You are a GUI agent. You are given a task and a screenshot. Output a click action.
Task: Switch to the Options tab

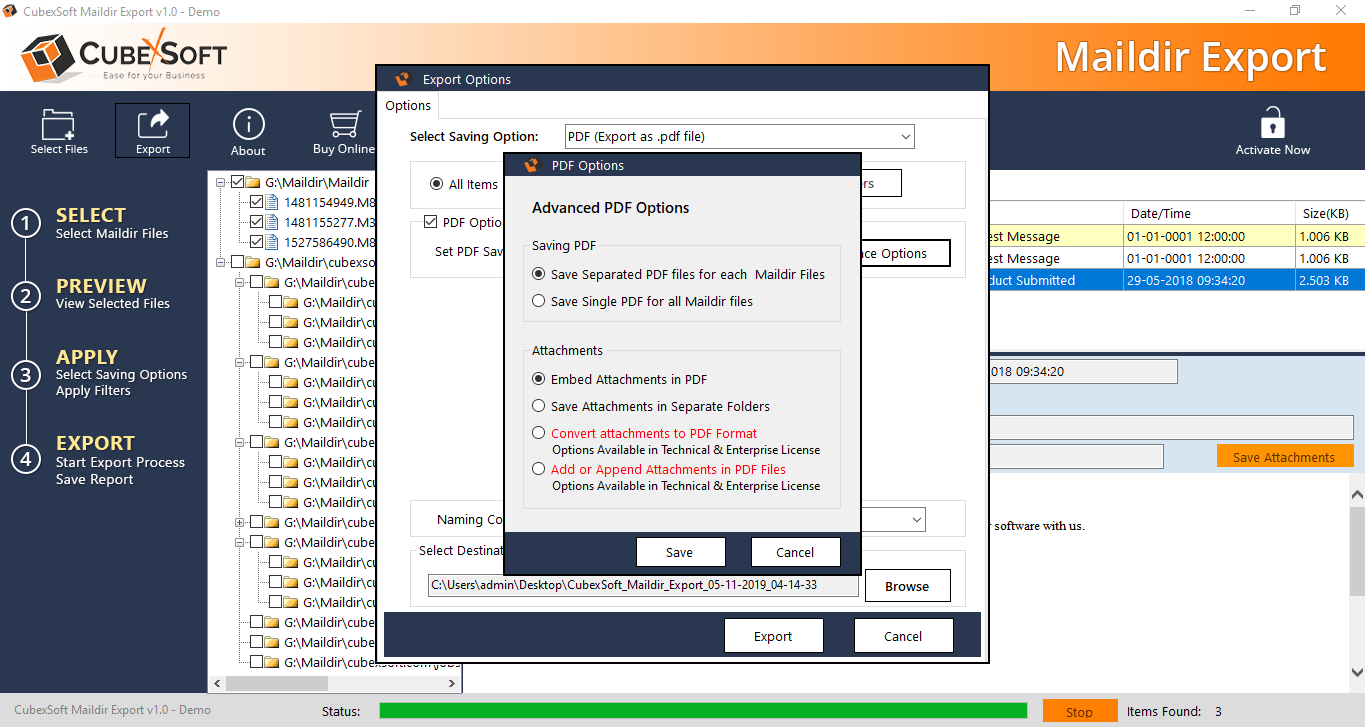[x=408, y=106]
